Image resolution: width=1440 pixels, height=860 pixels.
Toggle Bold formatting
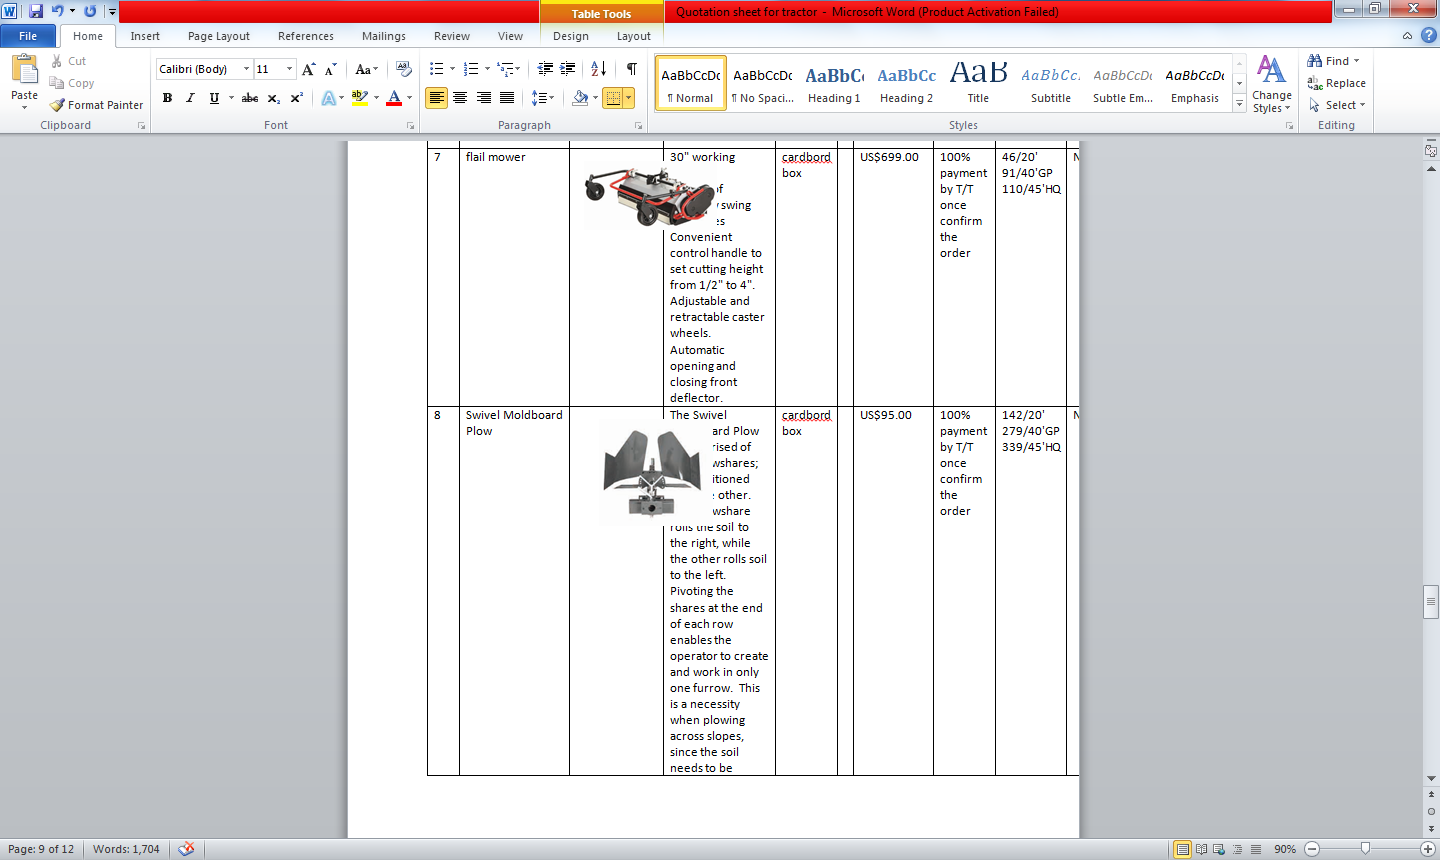pyautogui.click(x=167, y=98)
